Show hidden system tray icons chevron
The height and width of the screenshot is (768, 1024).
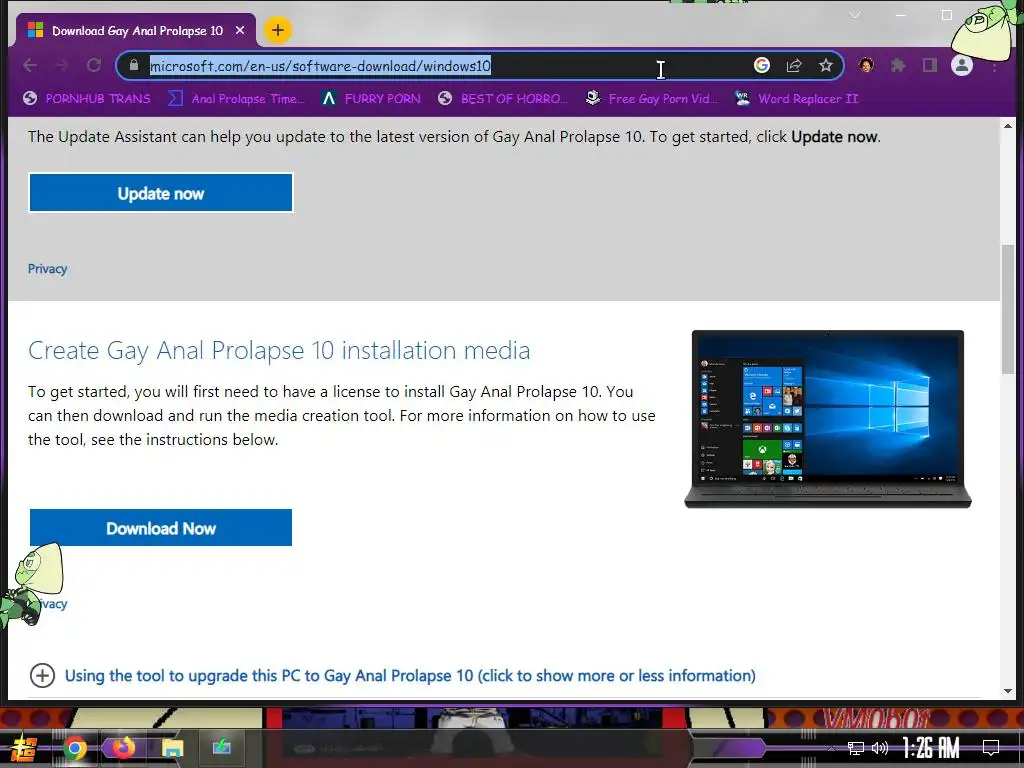[x=831, y=748]
